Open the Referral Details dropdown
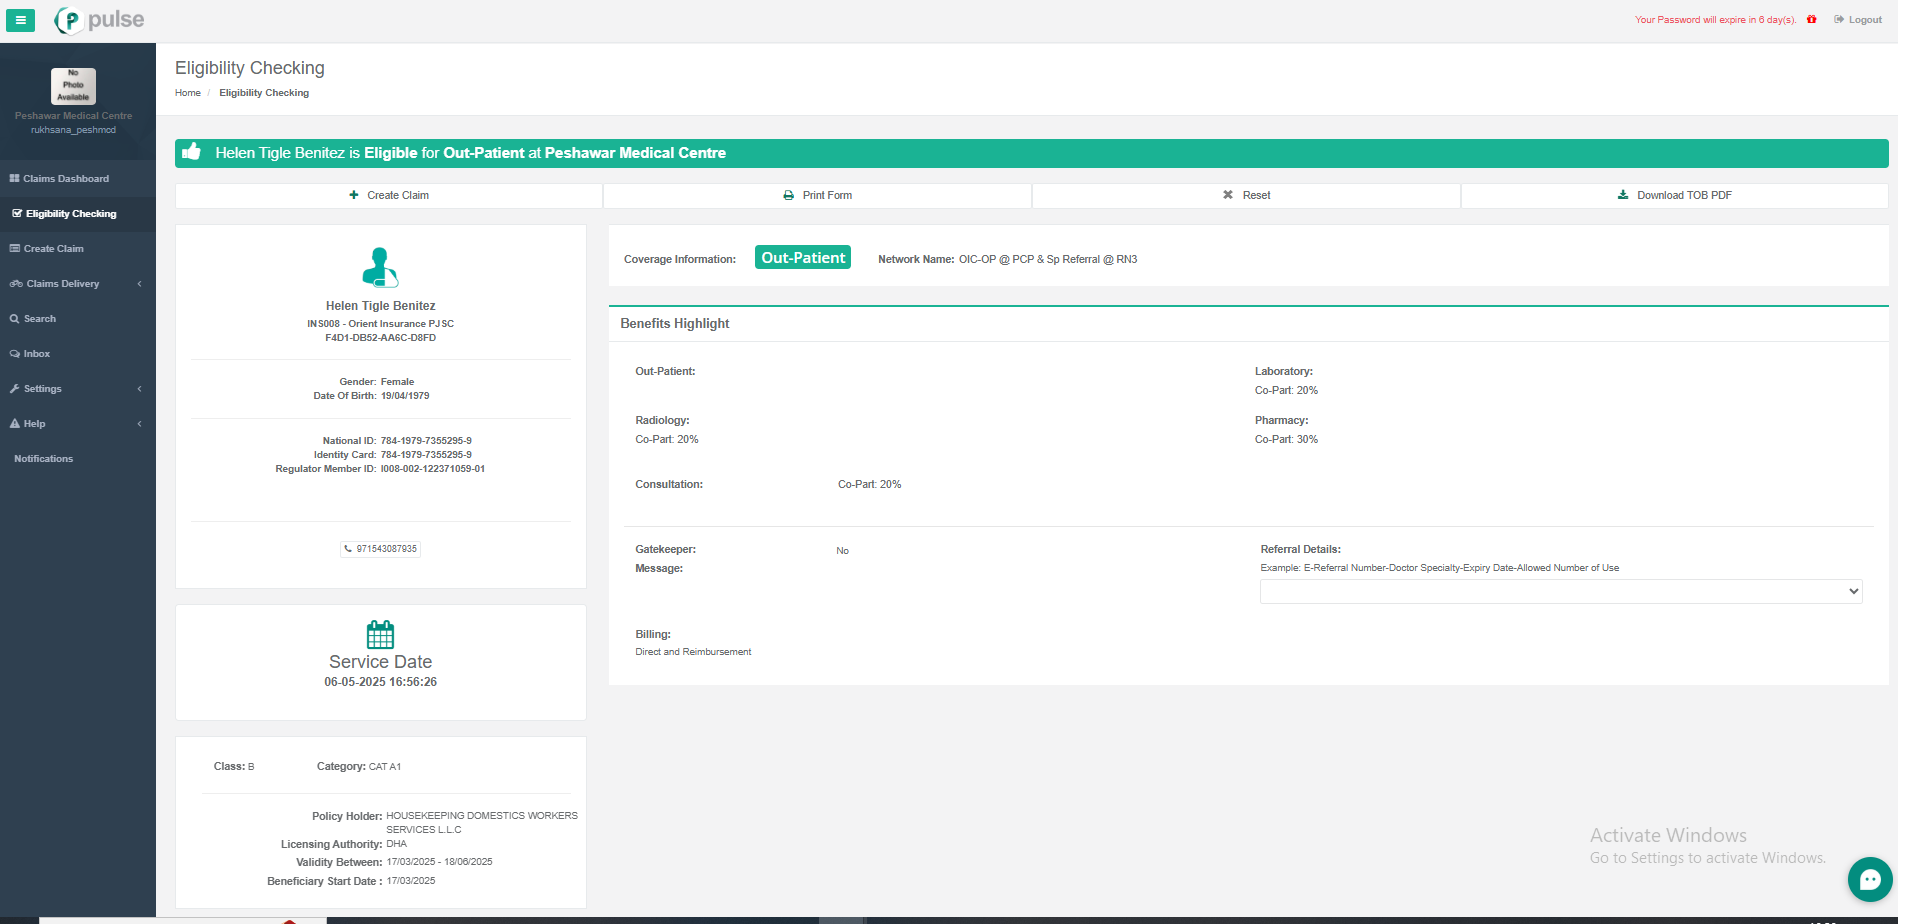This screenshot has height=924, width=1910. coord(1560,592)
